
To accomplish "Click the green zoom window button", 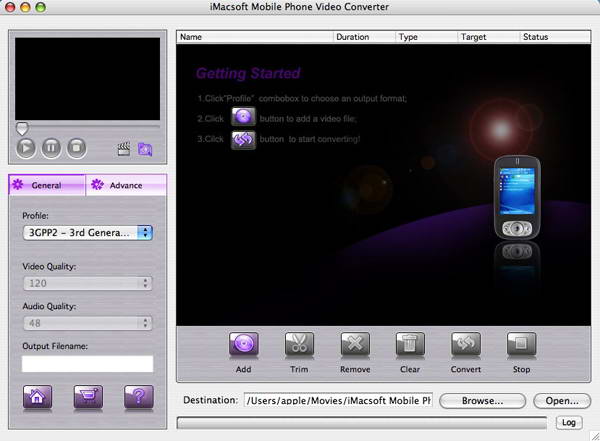I will point(40,7).
